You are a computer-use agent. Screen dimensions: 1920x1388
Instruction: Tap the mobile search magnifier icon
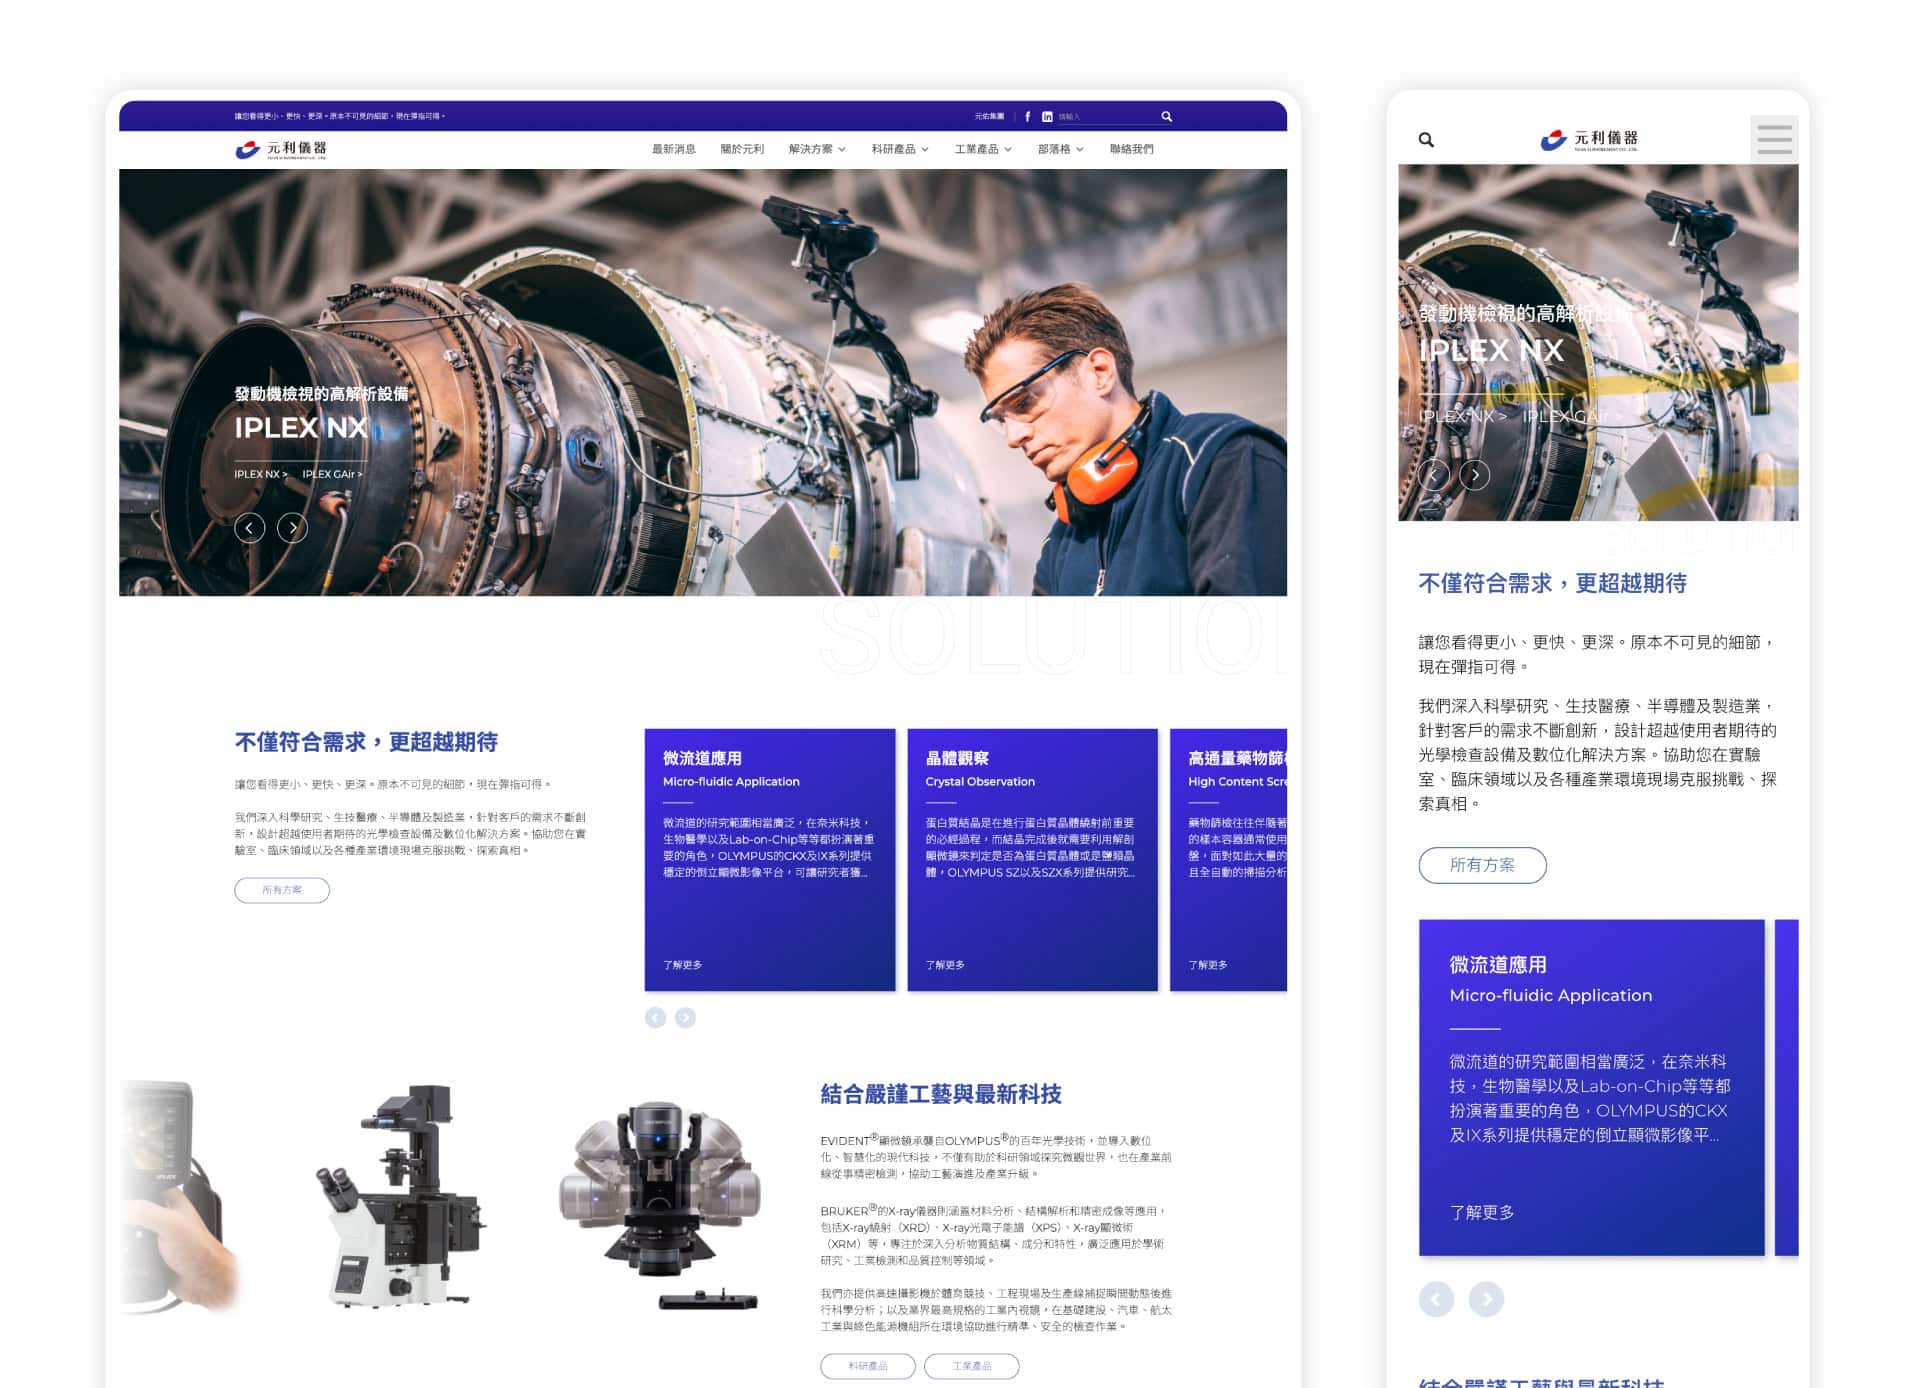click(1426, 140)
